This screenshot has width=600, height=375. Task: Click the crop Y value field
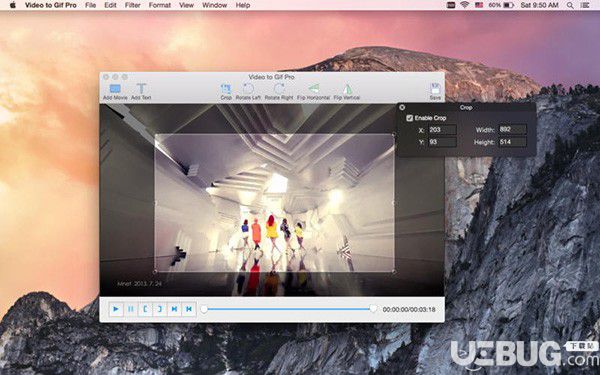point(442,142)
